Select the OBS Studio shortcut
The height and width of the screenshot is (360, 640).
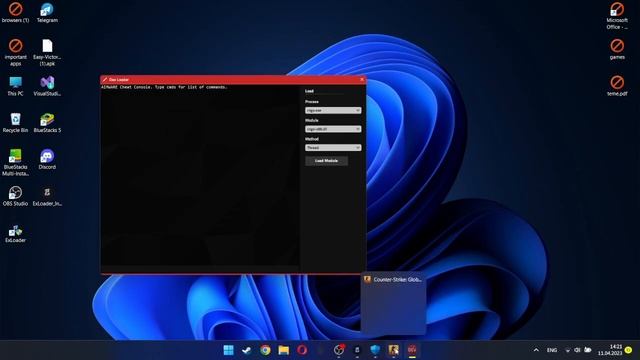(16, 196)
